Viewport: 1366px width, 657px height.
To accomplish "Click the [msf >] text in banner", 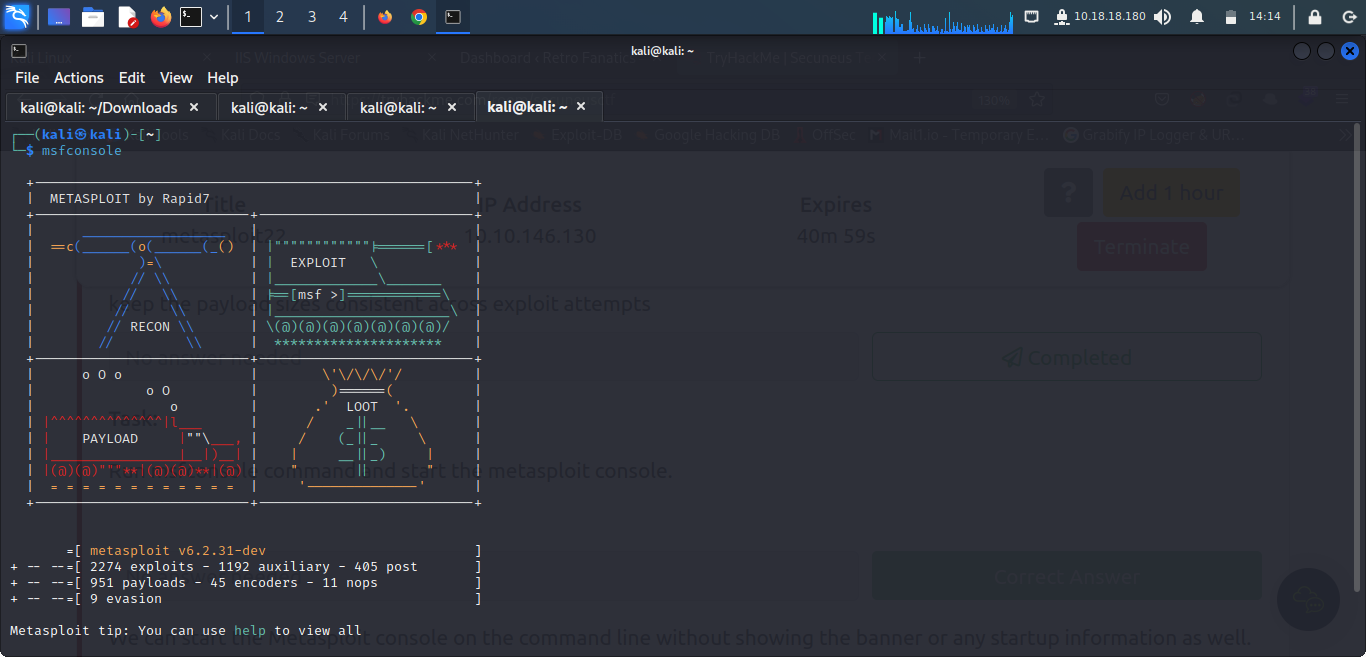I will click(x=318, y=295).
